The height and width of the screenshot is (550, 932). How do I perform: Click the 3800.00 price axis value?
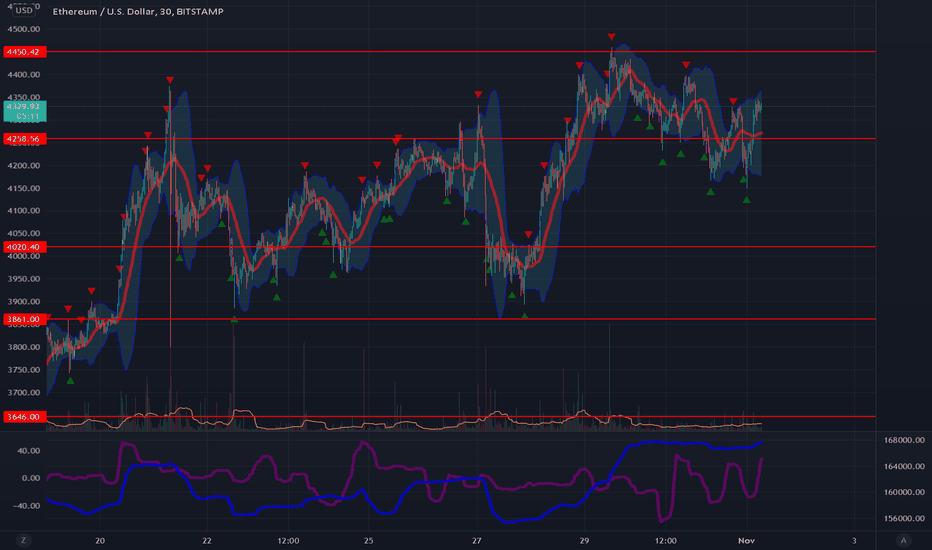[x=24, y=347]
